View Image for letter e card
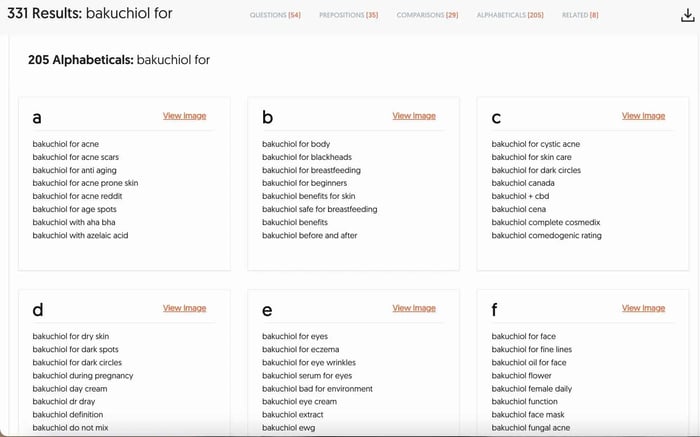This screenshot has height=437, width=700. click(x=414, y=308)
